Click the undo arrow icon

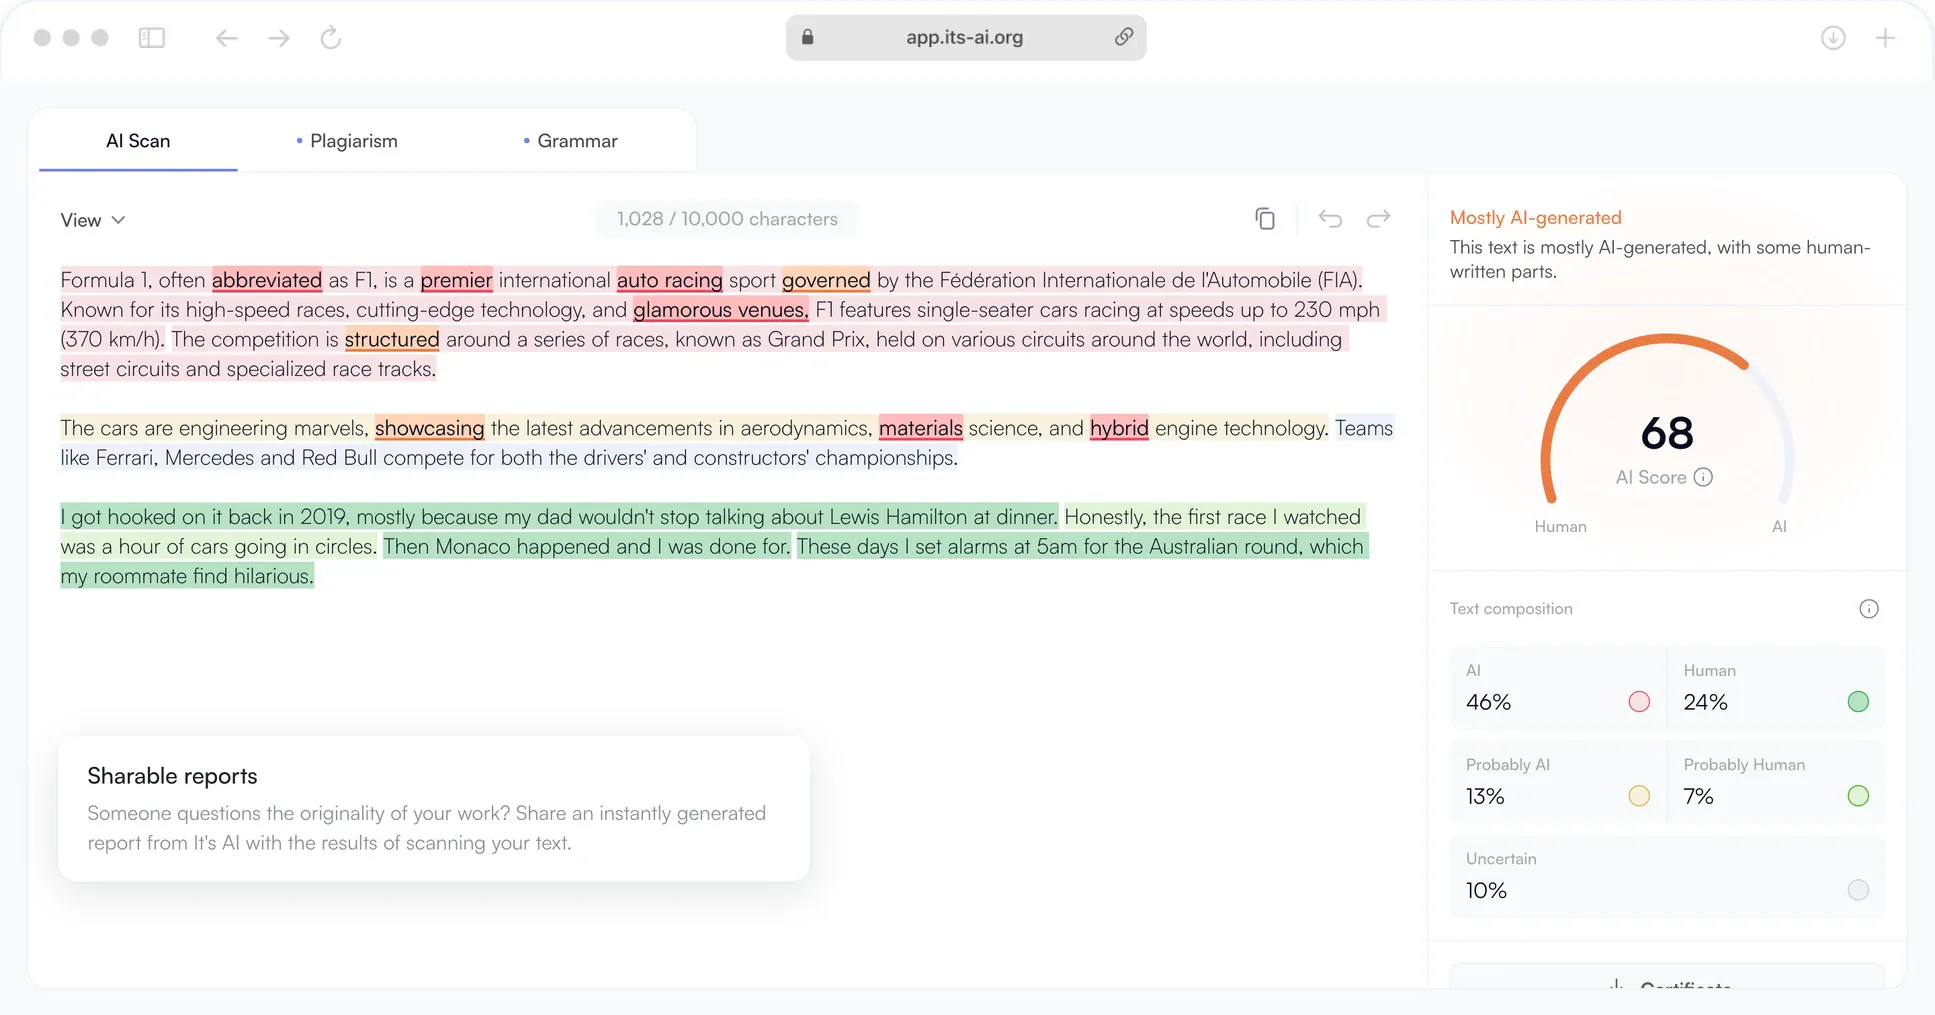click(x=1330, y=219)
